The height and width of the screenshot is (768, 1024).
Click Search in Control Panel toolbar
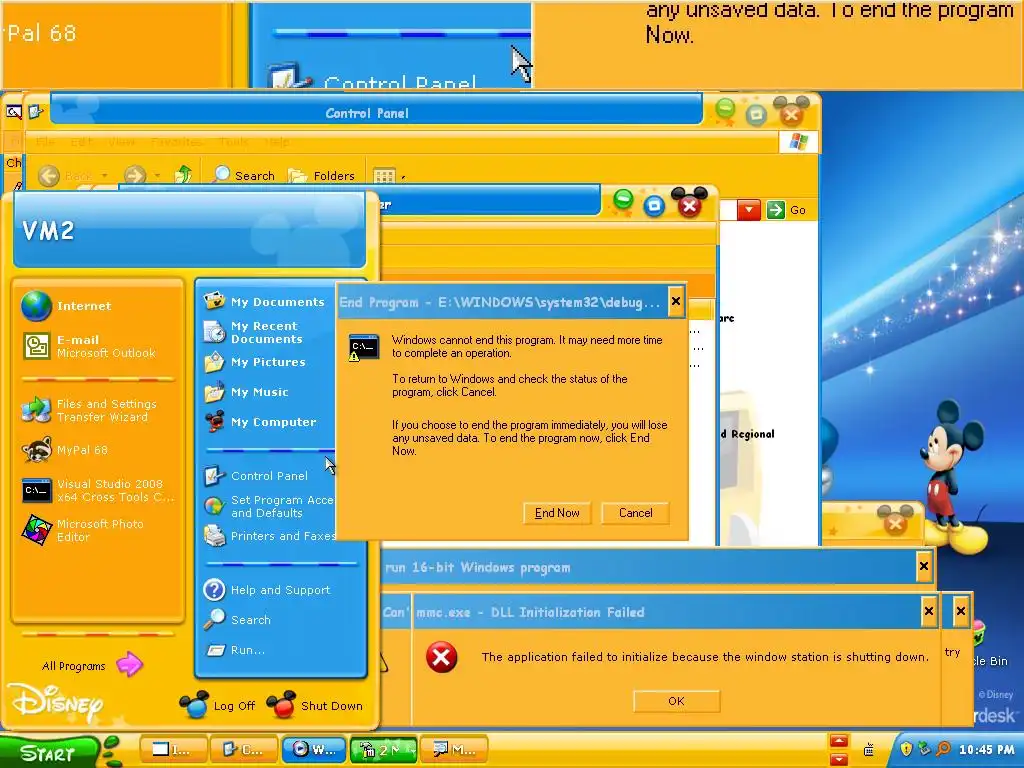246,175
